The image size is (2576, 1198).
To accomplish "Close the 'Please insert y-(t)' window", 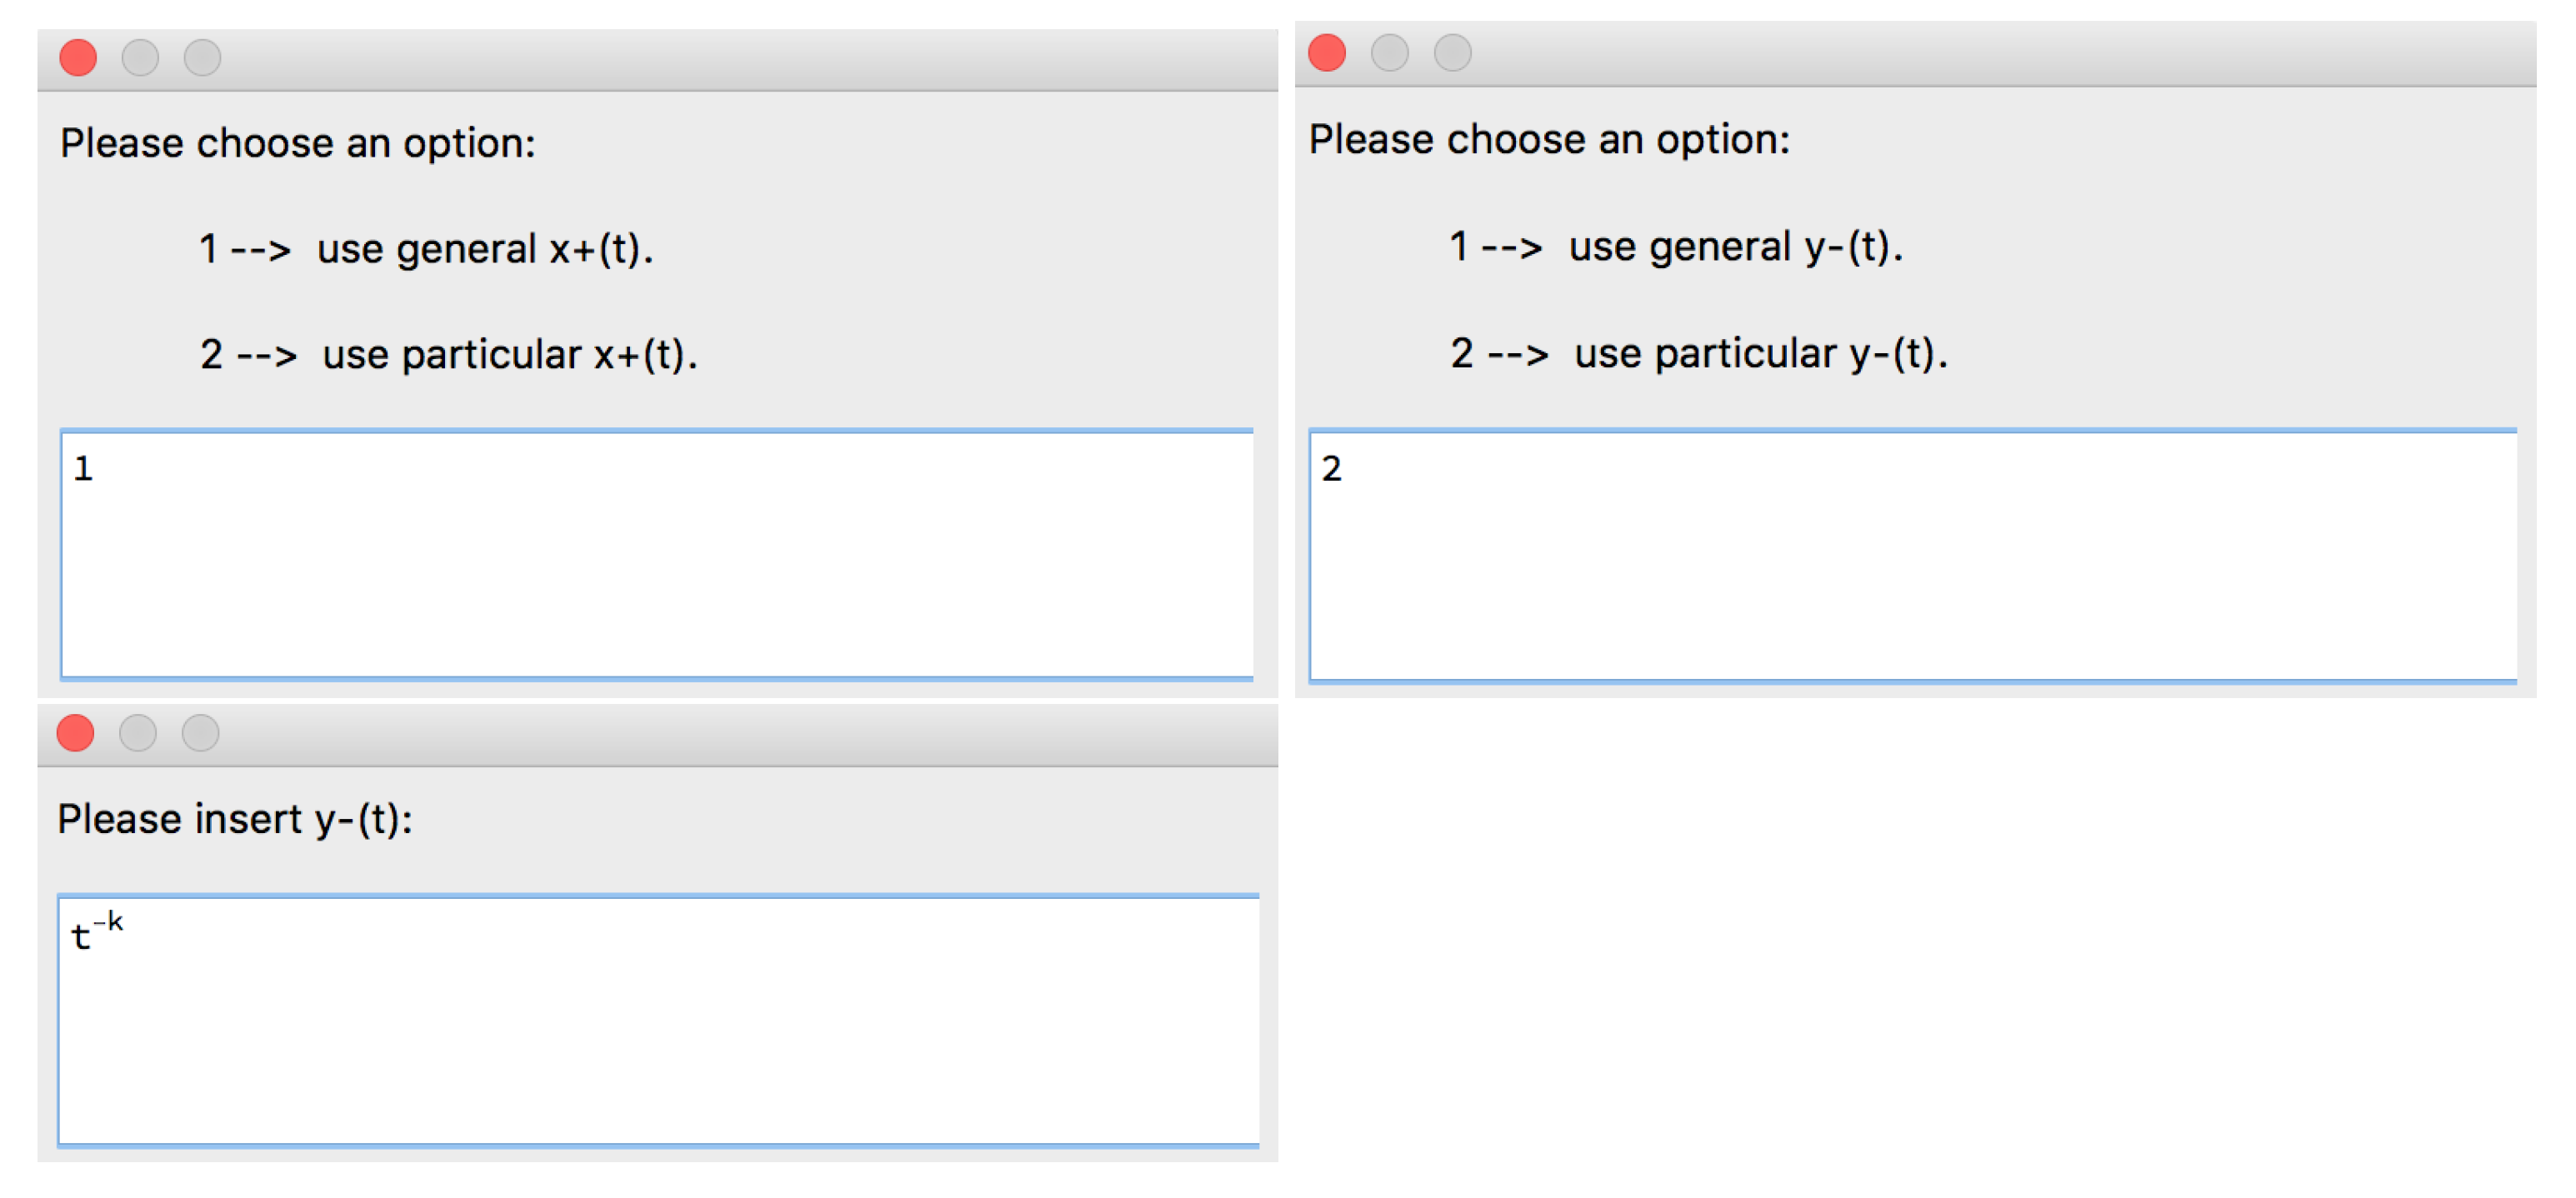I will (76, 733).
